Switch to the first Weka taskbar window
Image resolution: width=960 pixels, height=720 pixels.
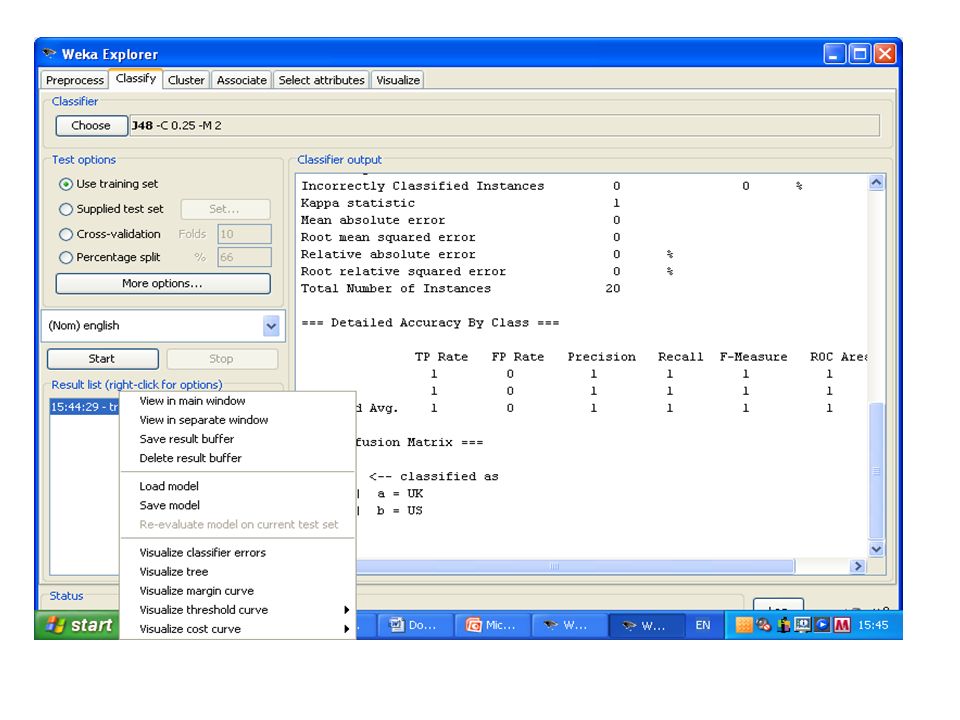click(568, 625)
